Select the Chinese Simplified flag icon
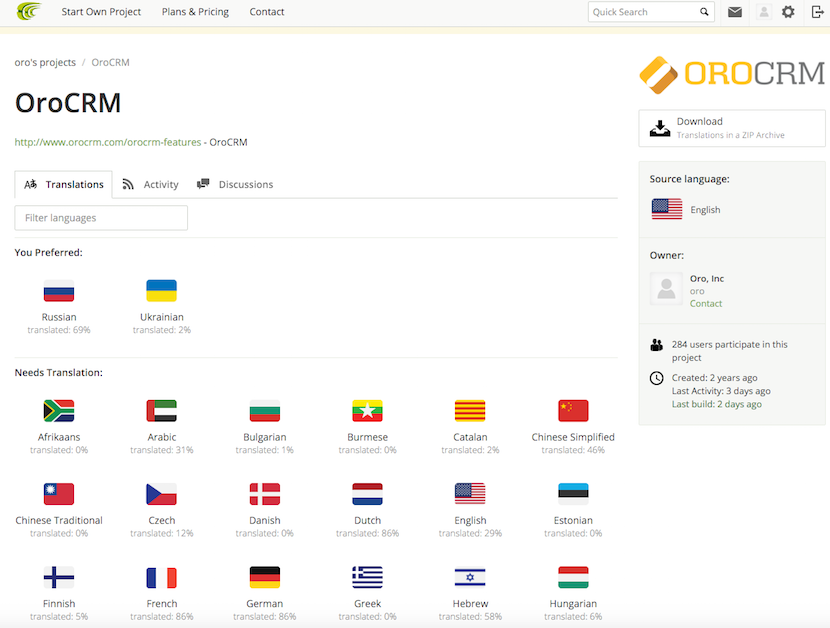 pyautogui.click(x=573, y=411)
